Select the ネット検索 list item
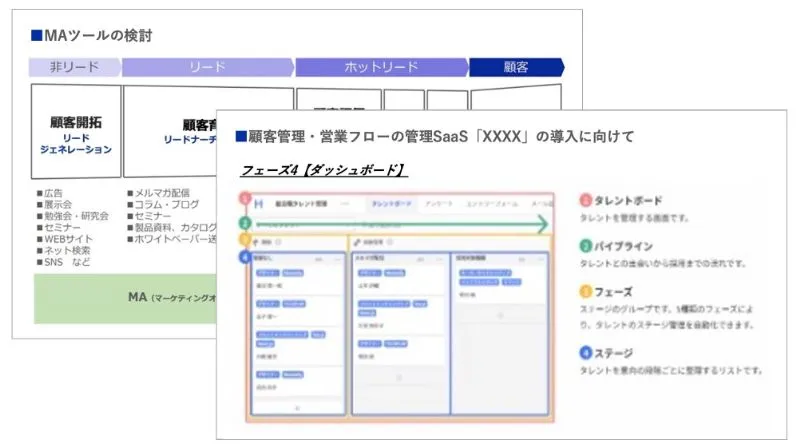This screenshot has height=448, width=800. click(63, 251)
